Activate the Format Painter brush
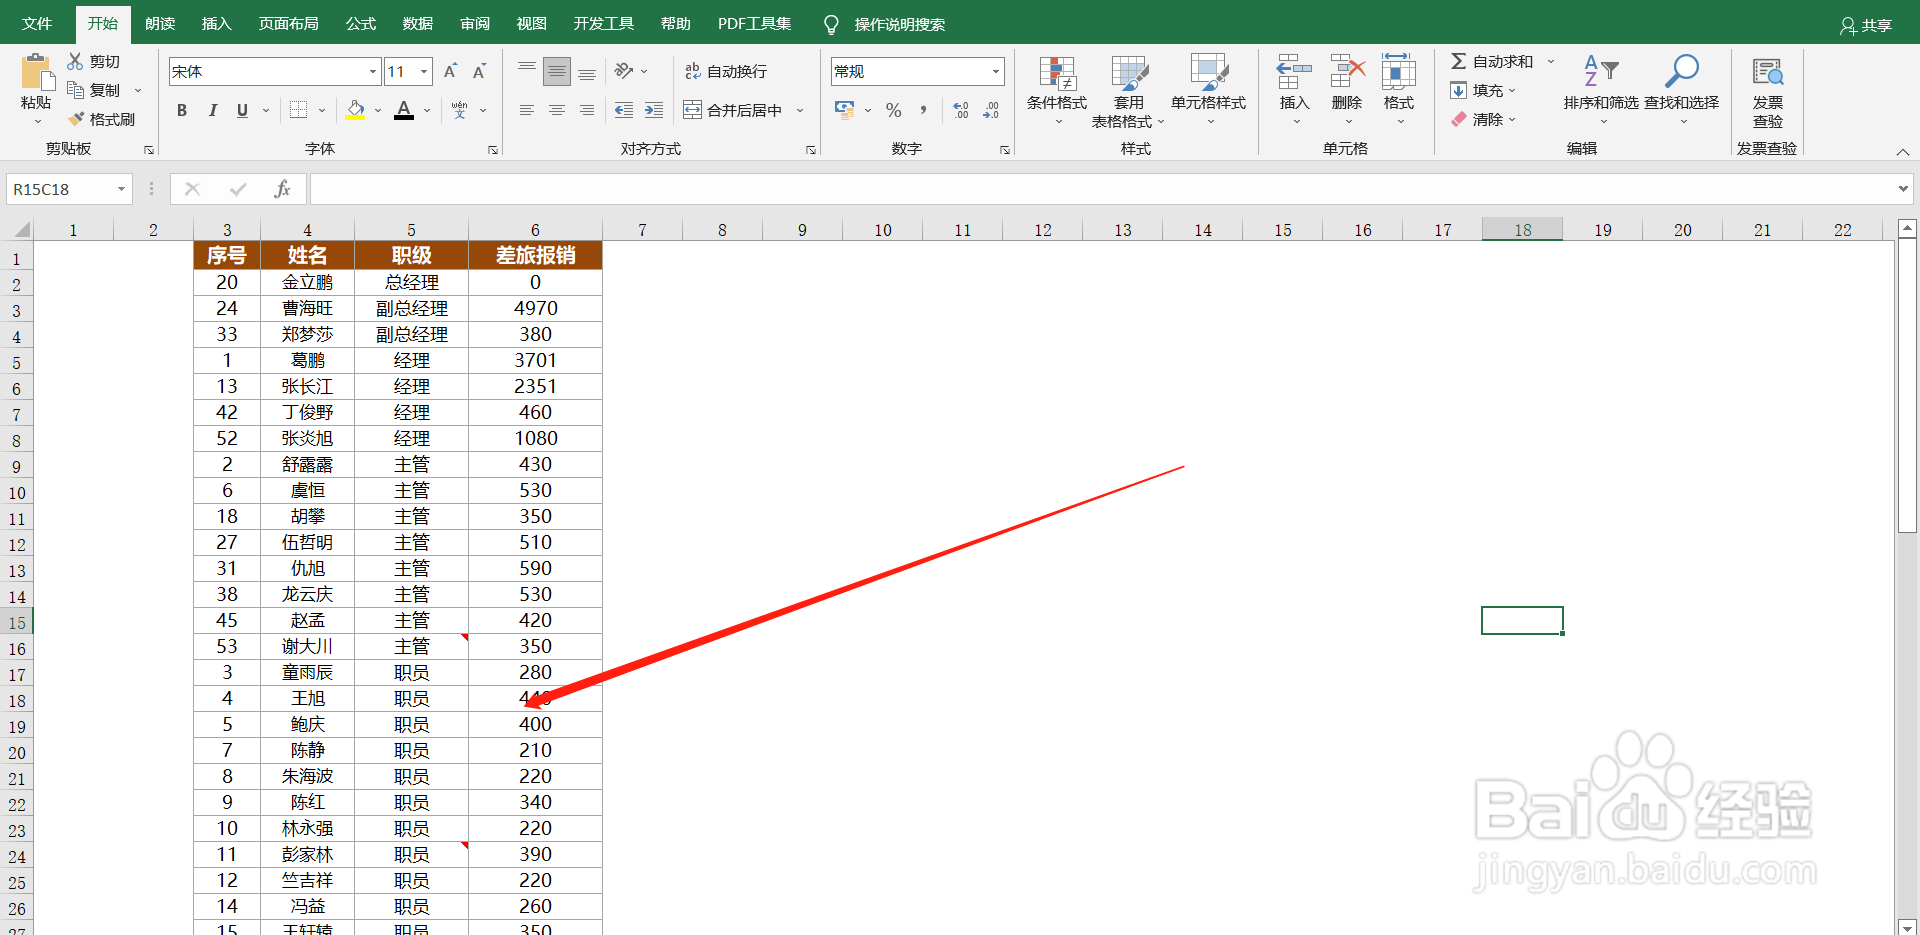 pyautogui.click(x=75, y=119)
